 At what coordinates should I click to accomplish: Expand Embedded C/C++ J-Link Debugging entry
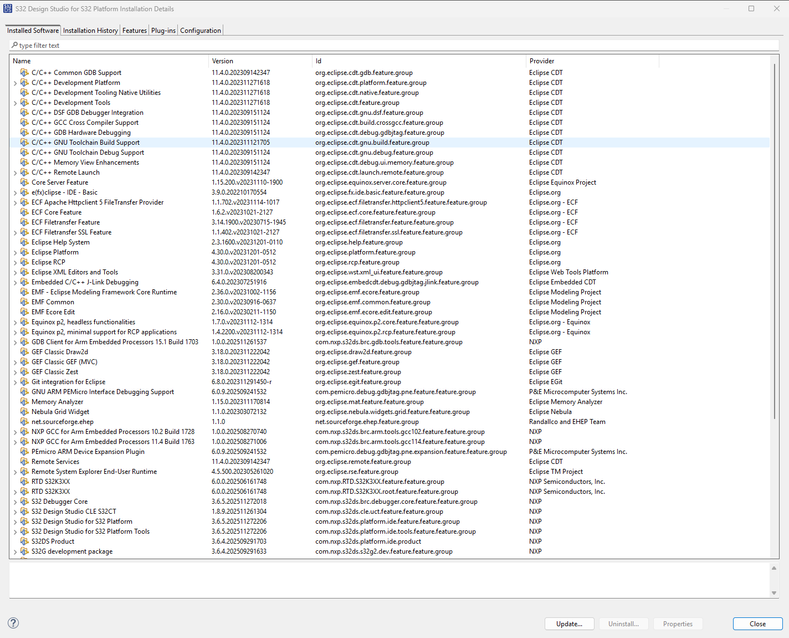click(15, 282)
